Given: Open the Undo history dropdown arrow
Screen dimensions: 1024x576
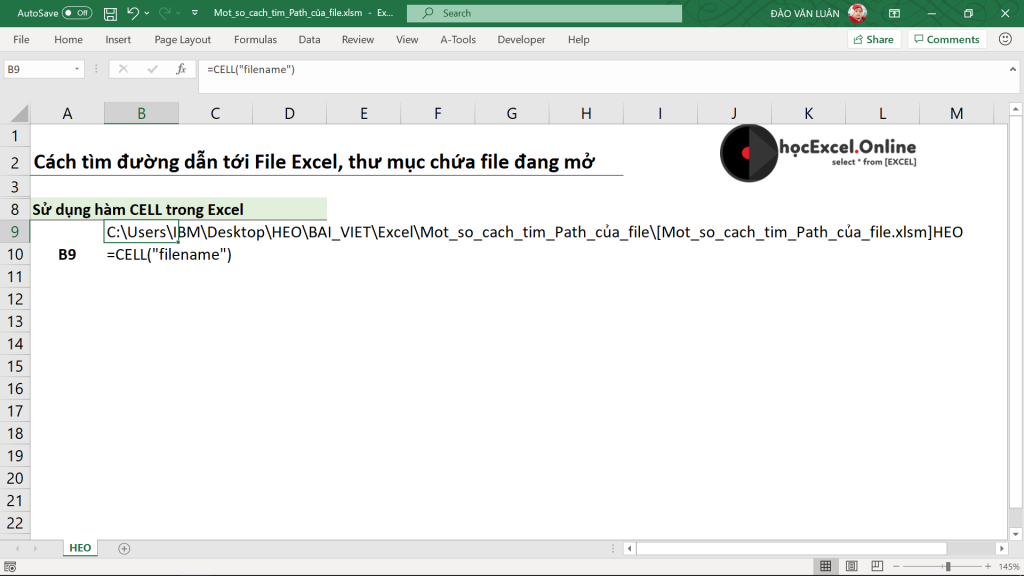Looking at the screenshot, I should [x=146, y=13].
